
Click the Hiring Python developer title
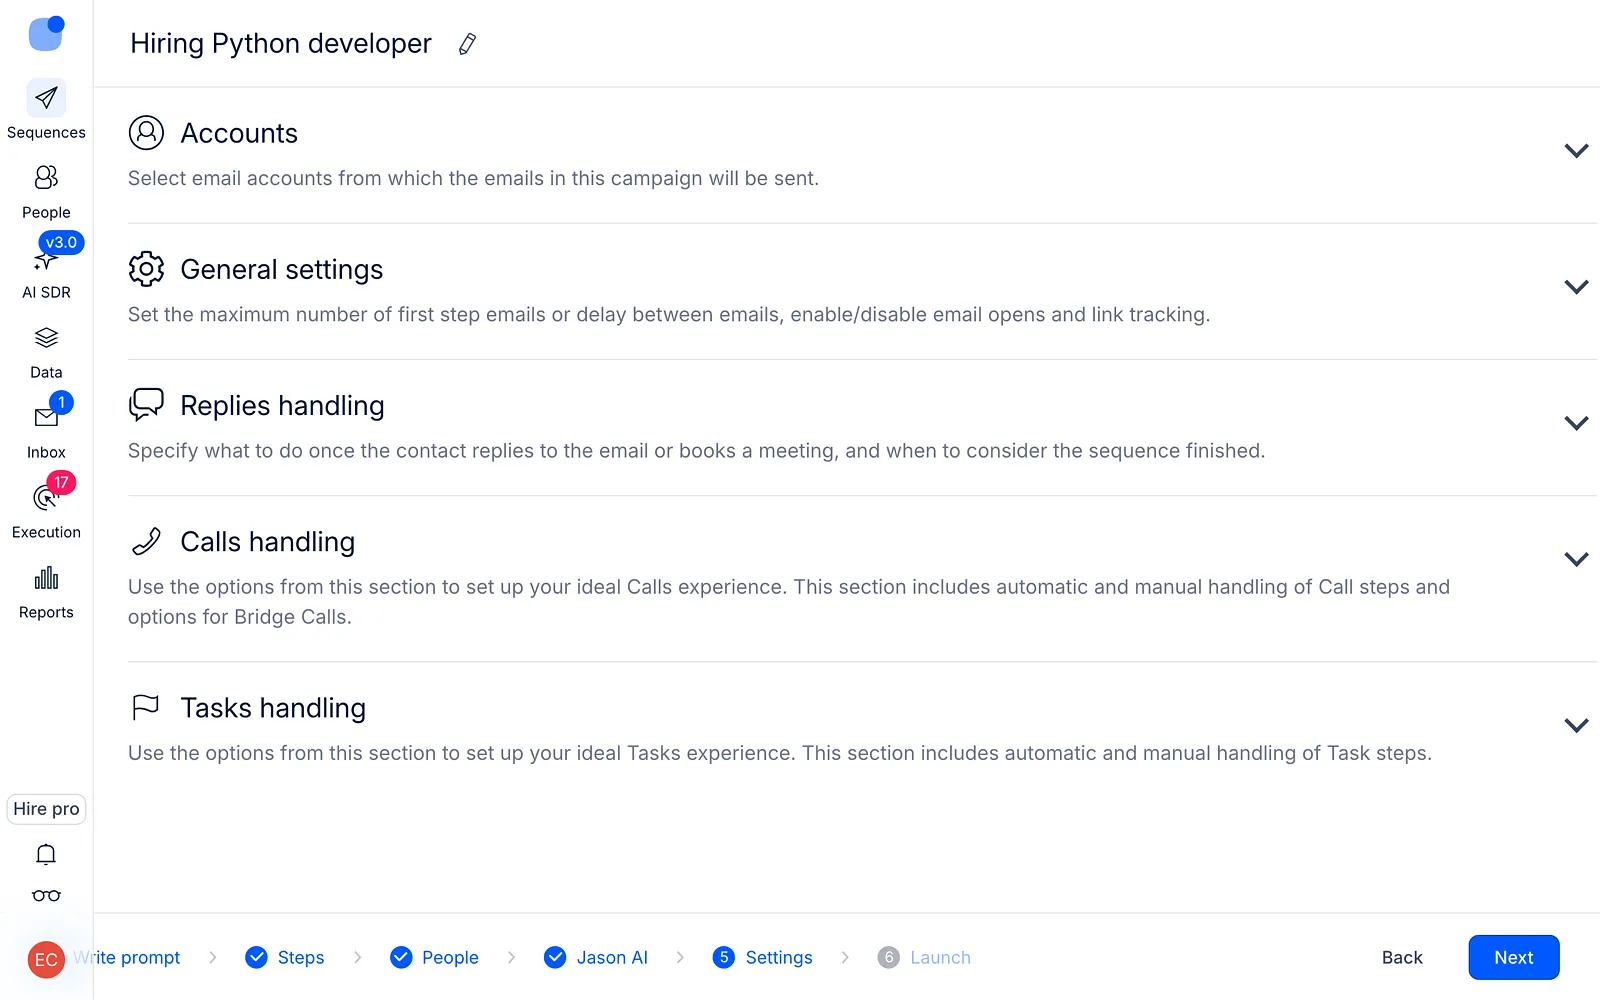281,44
